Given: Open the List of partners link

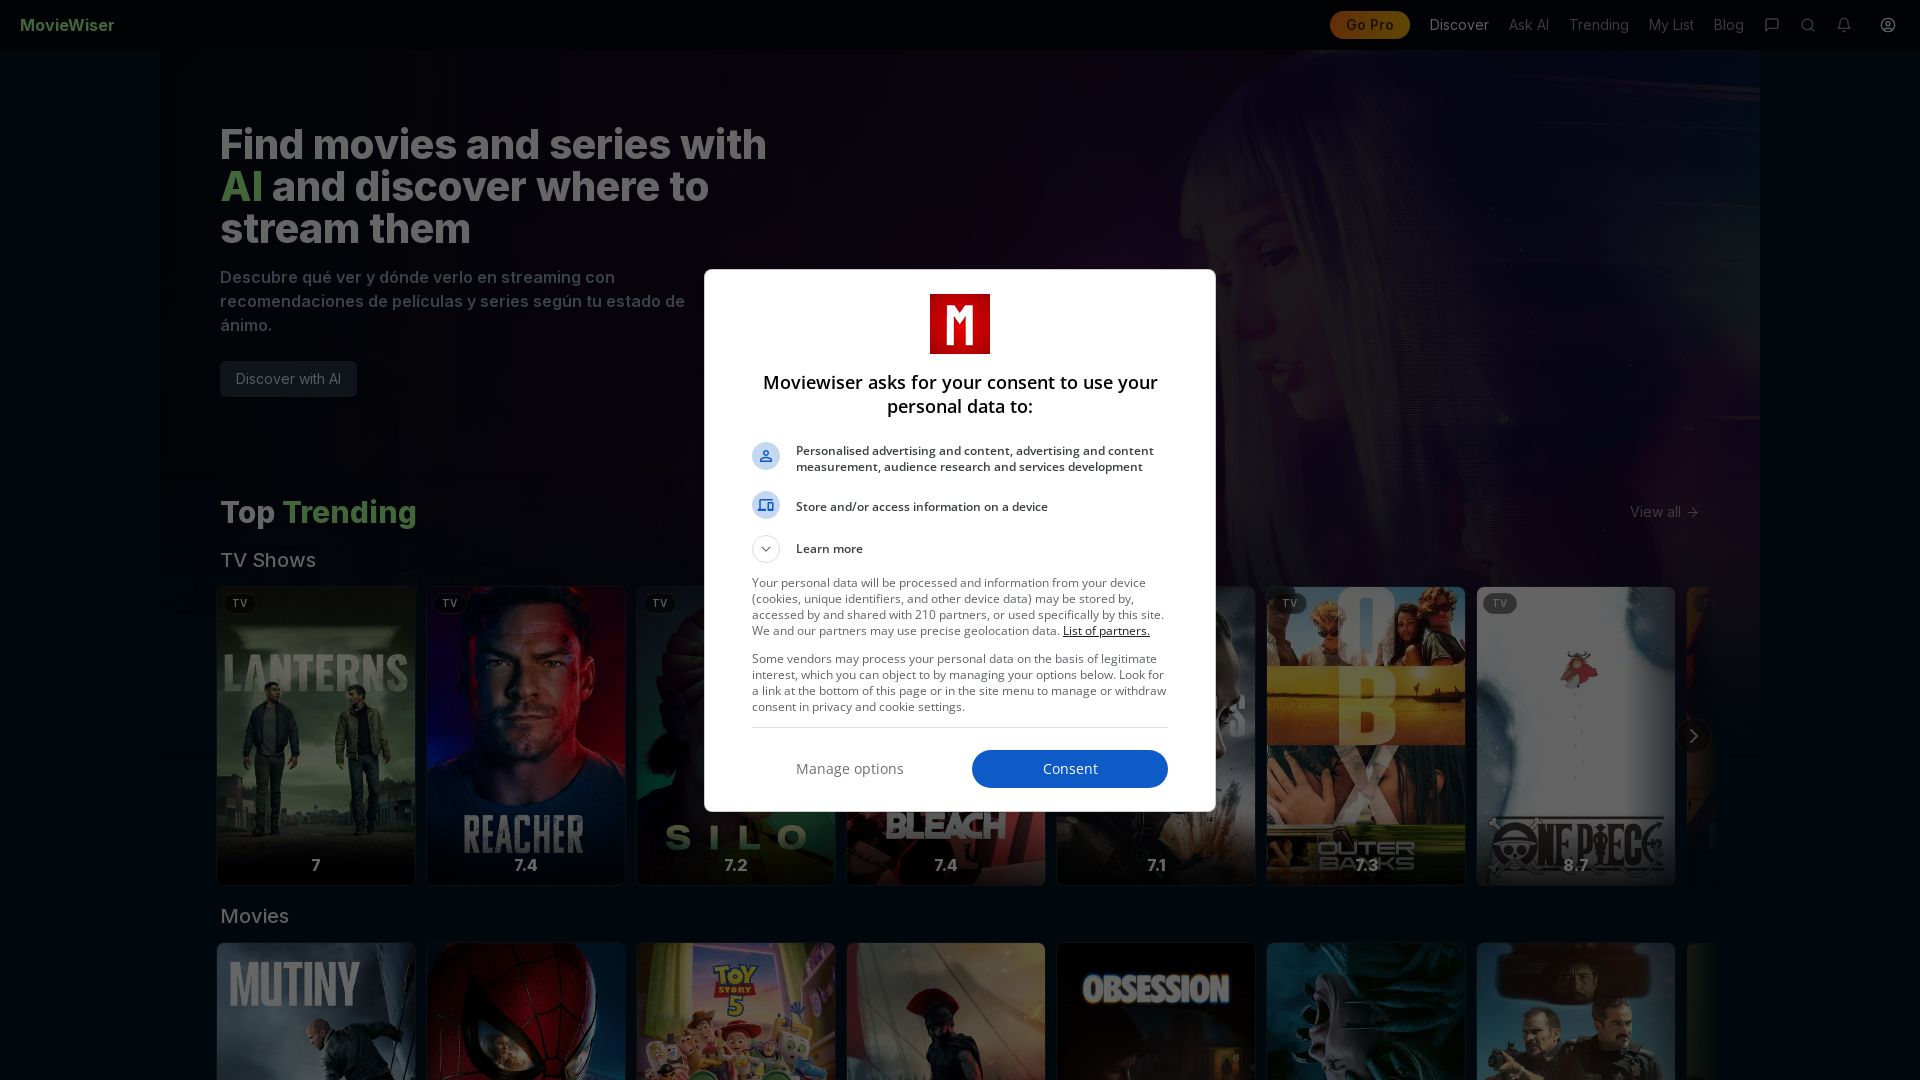Looking at the screenshot, I should 1106,631.
